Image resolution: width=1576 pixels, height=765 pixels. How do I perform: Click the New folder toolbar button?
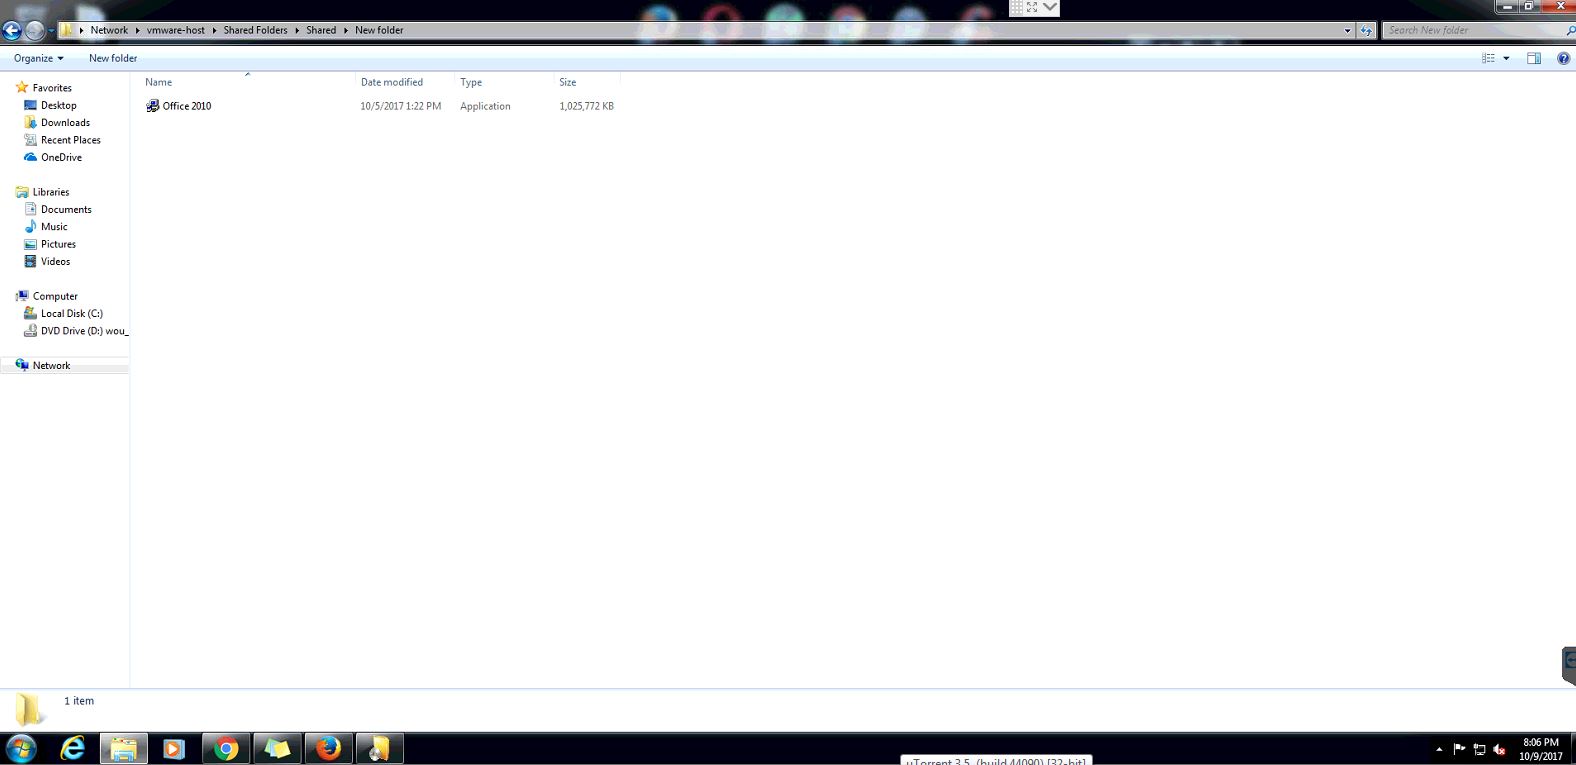(x=113, y=58)
